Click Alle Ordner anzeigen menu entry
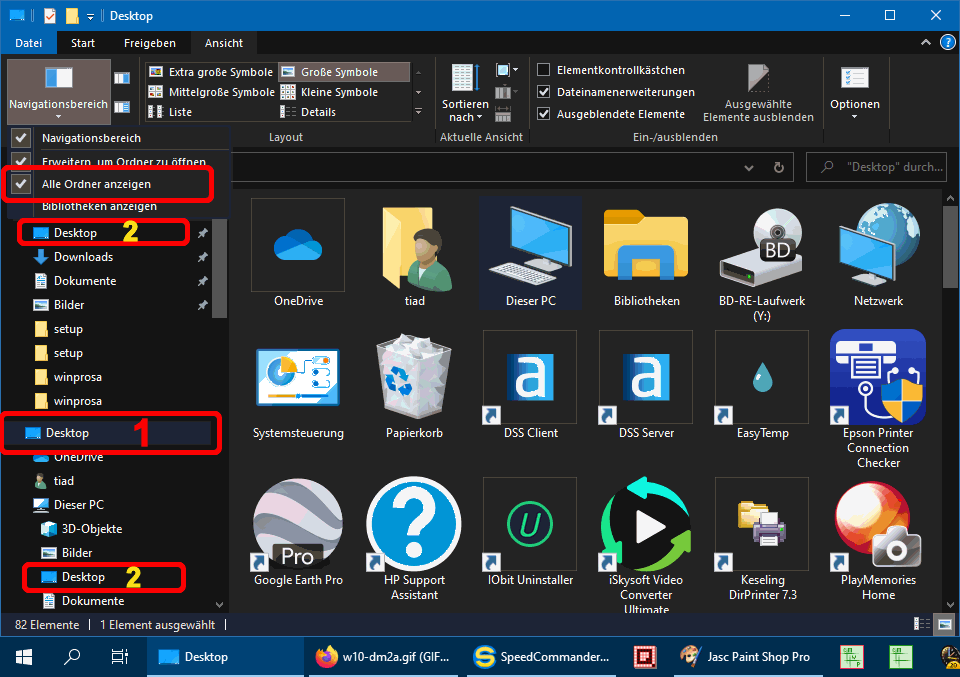The width and height of the screenshot is (960, 677). tap(97, 184)
